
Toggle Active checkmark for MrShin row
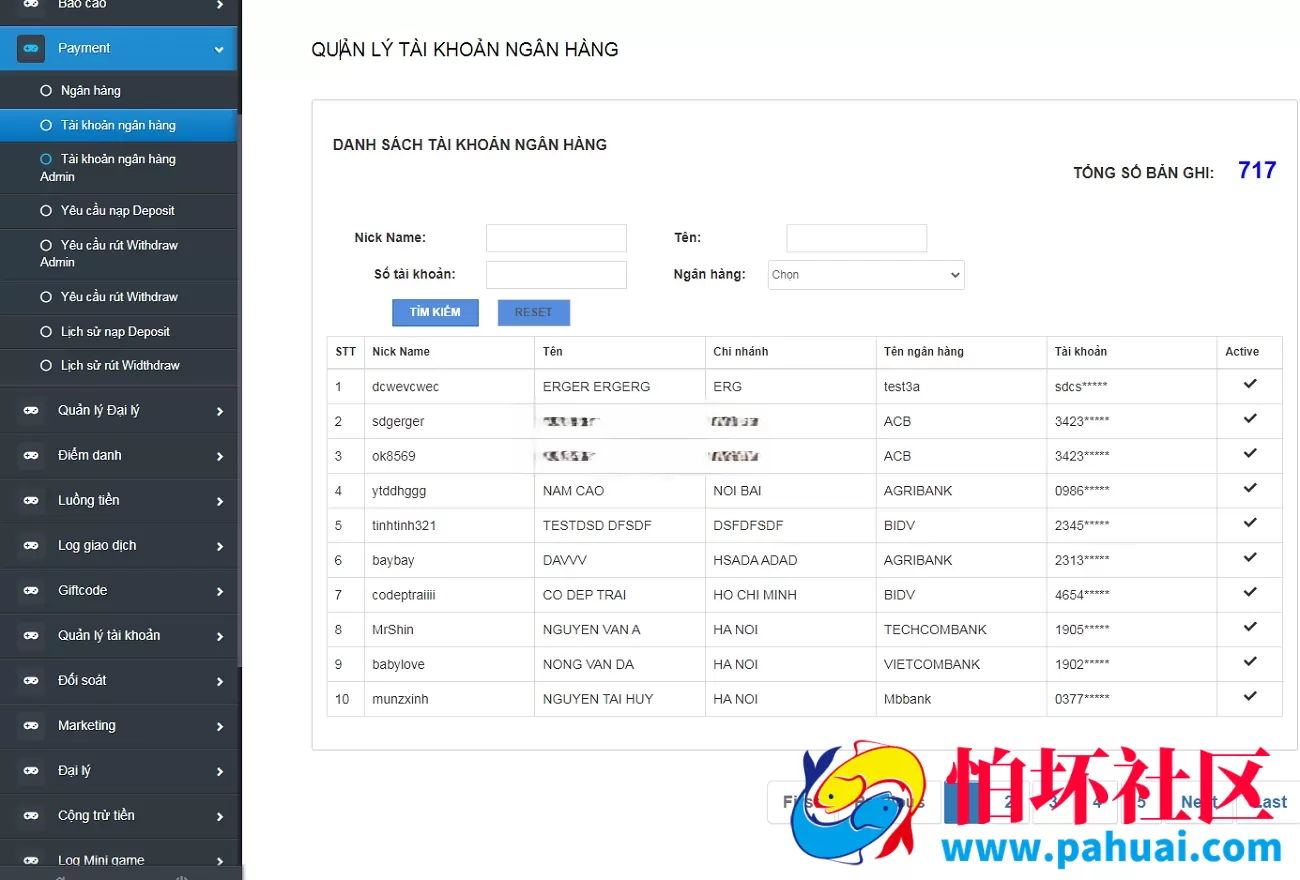(1250, 627)
